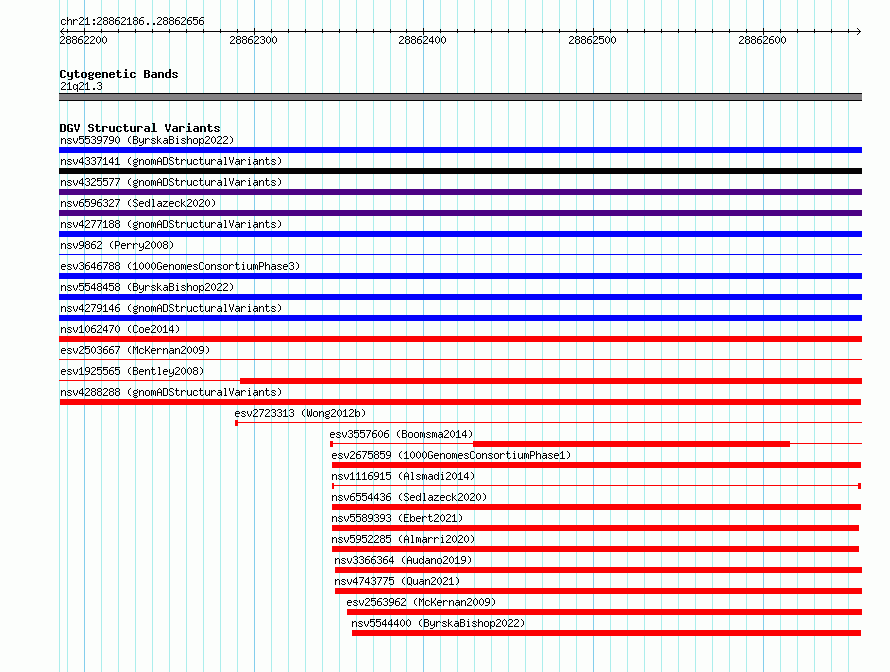Click the red bar under esv2563962
The height and width of the screenshot is (672, 890).
point(604,612)
